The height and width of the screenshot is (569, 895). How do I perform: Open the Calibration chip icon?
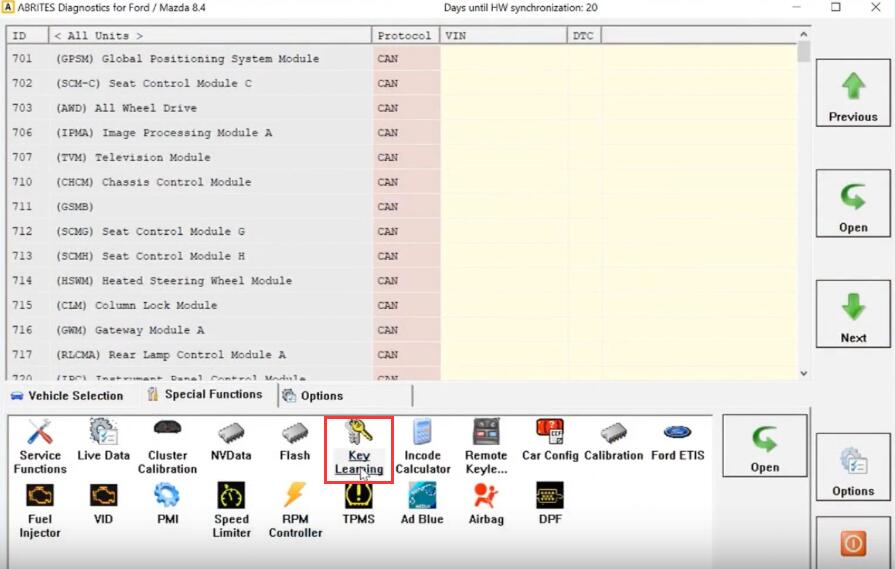[614, 440]
